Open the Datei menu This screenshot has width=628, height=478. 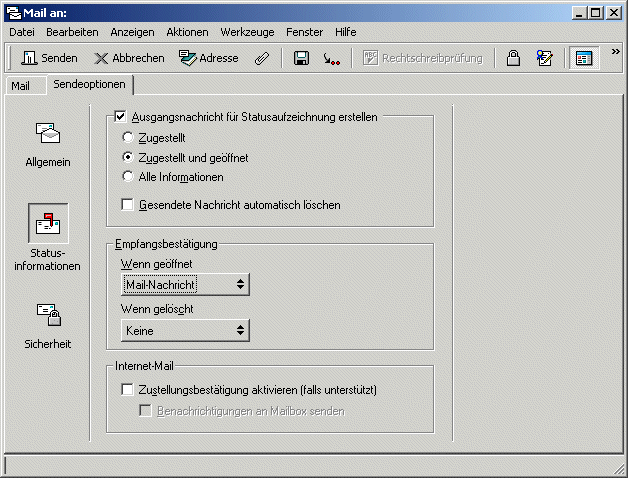tap(22, 32)
